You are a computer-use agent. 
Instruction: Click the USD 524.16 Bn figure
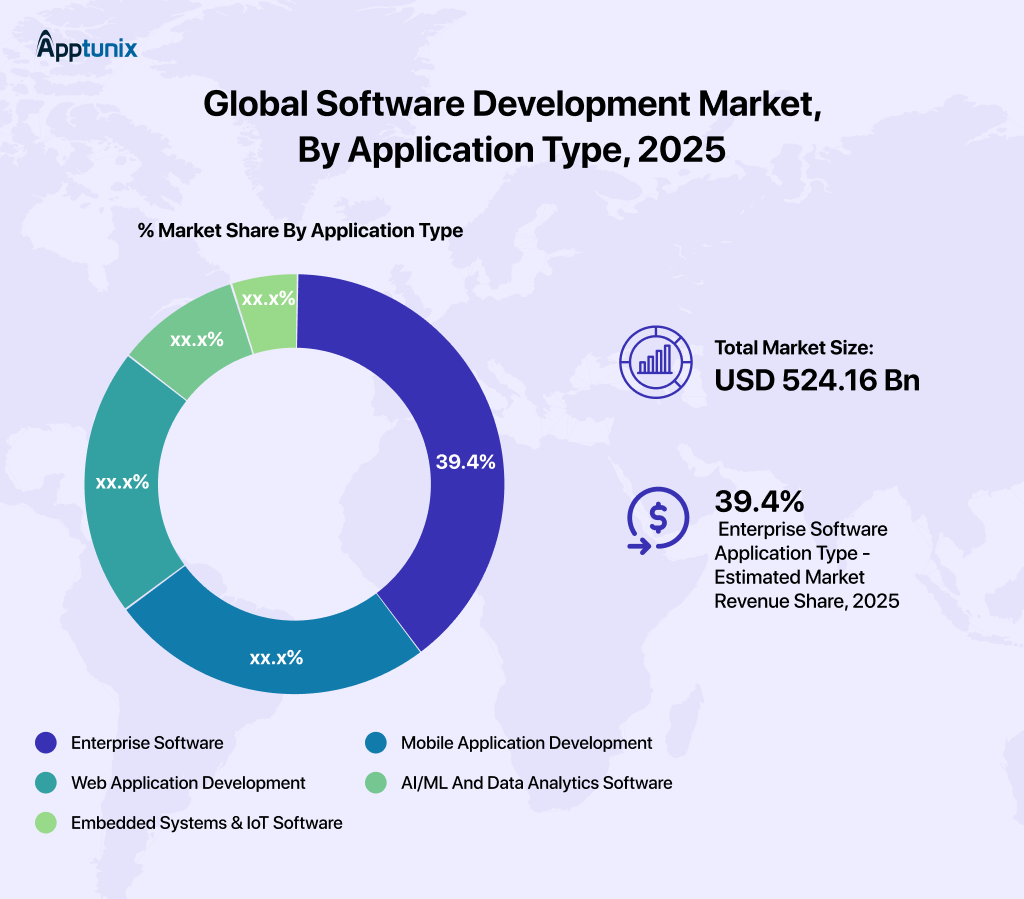pos(817,381)
